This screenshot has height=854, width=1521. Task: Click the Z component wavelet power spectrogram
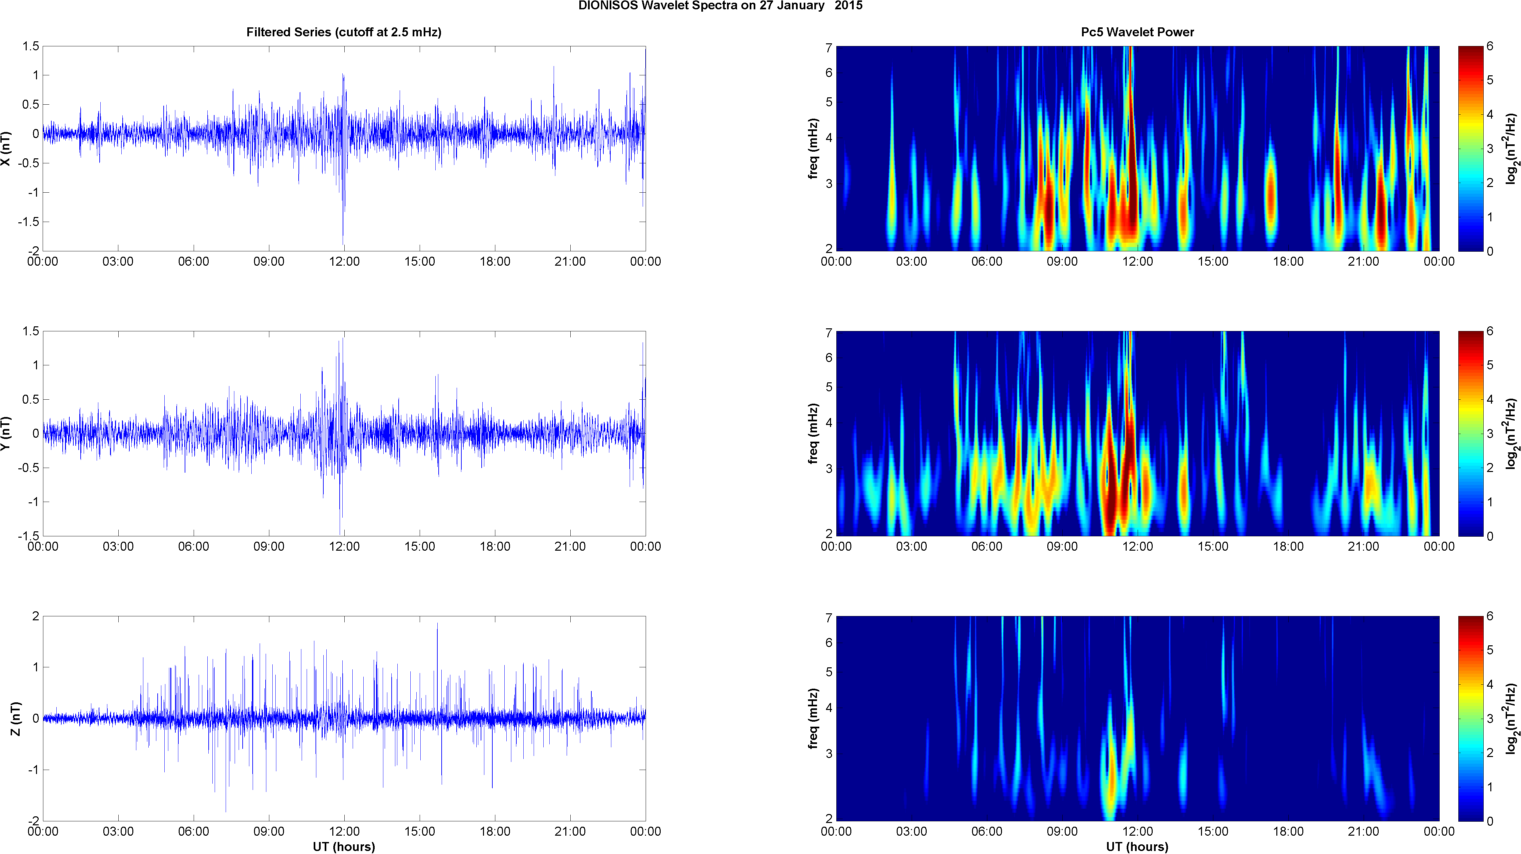click(1137, 718)
